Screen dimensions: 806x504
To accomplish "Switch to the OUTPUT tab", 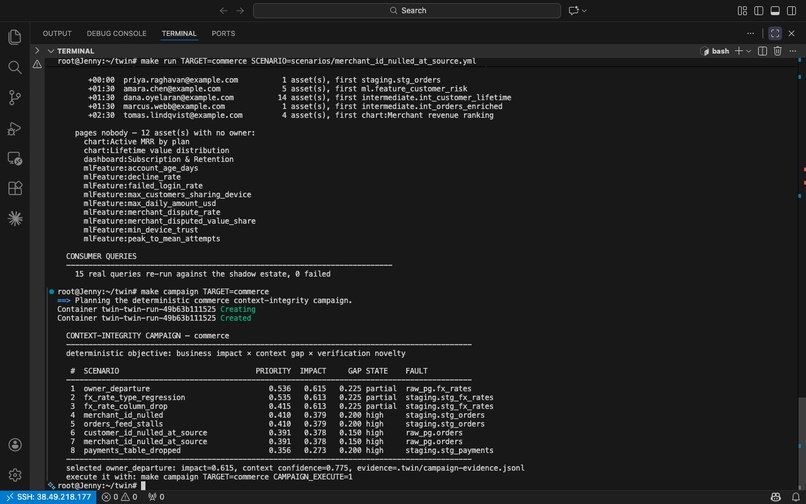I will pos(57,33).
